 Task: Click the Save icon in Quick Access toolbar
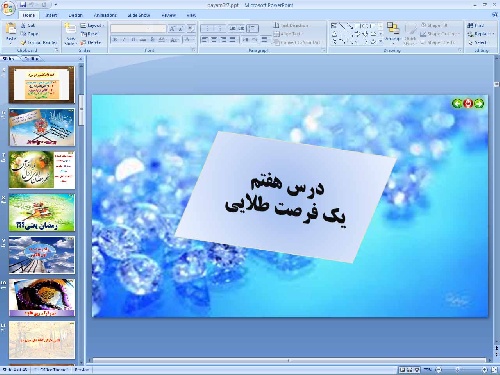(x=23, y=5)
